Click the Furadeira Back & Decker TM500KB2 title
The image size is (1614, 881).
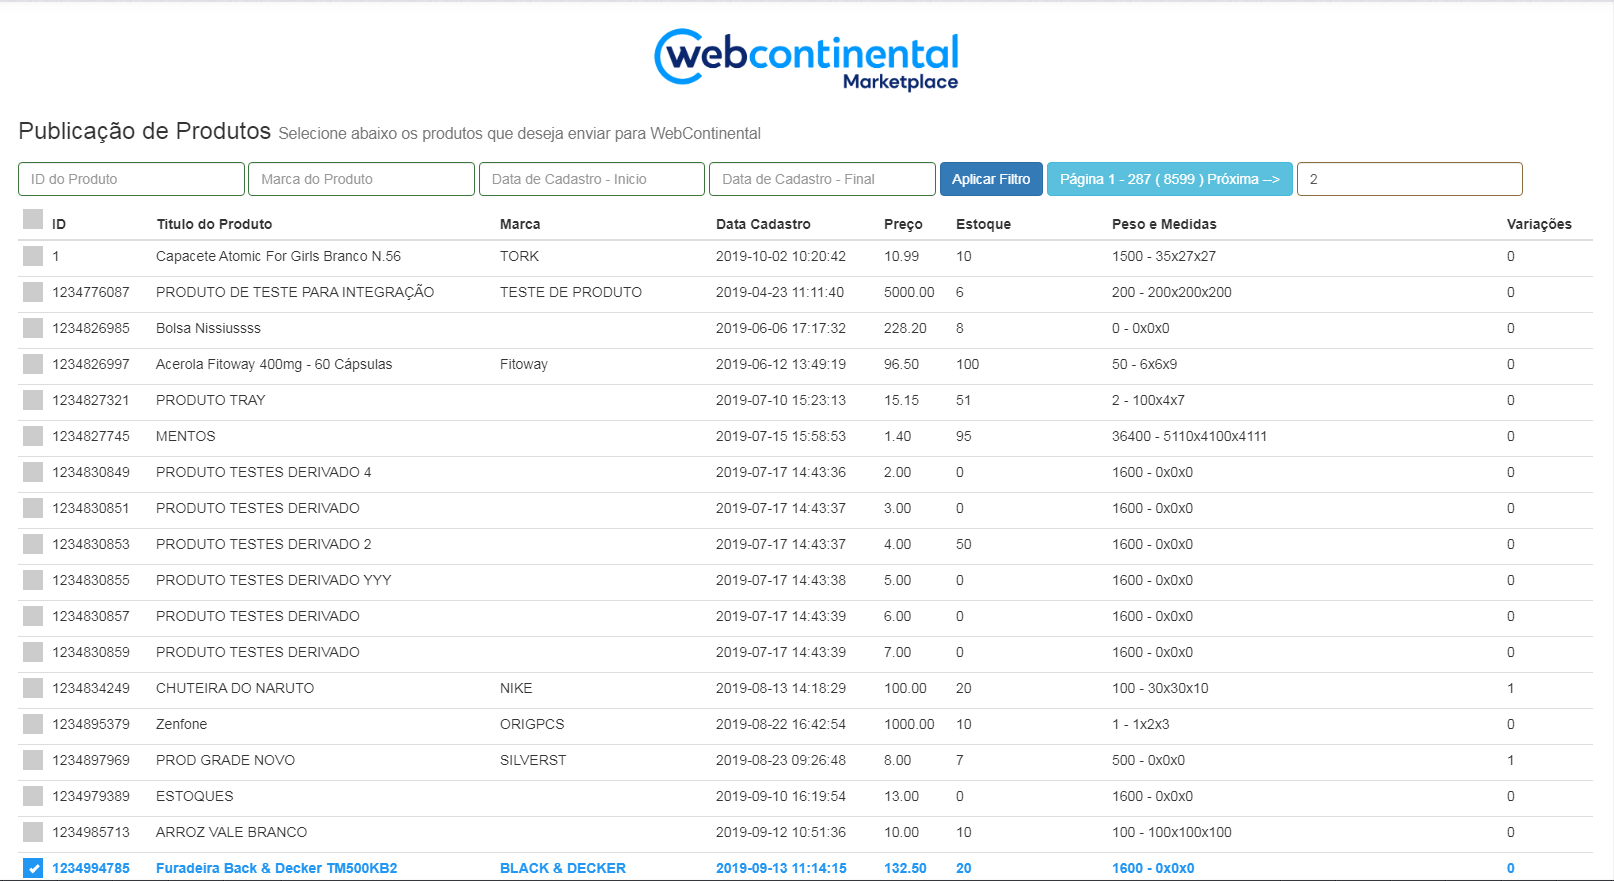[x=276, y=868]
